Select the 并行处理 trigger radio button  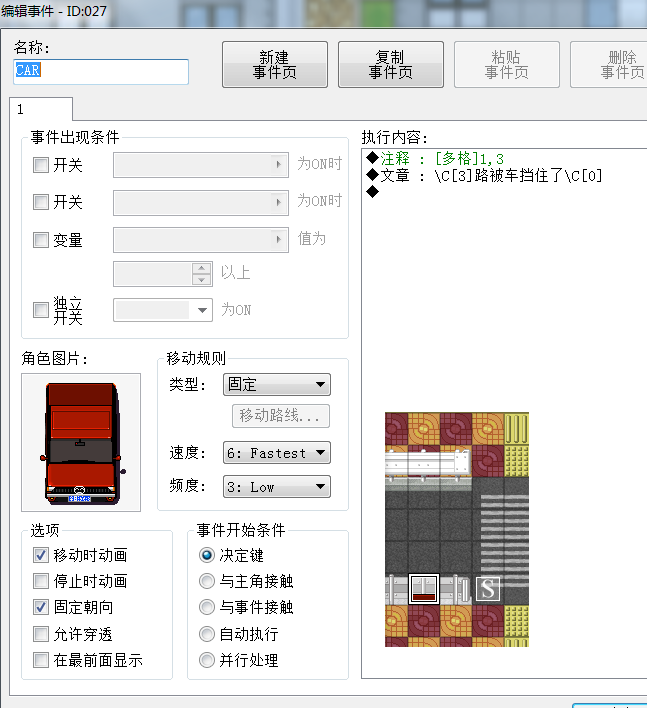[207, 660]
